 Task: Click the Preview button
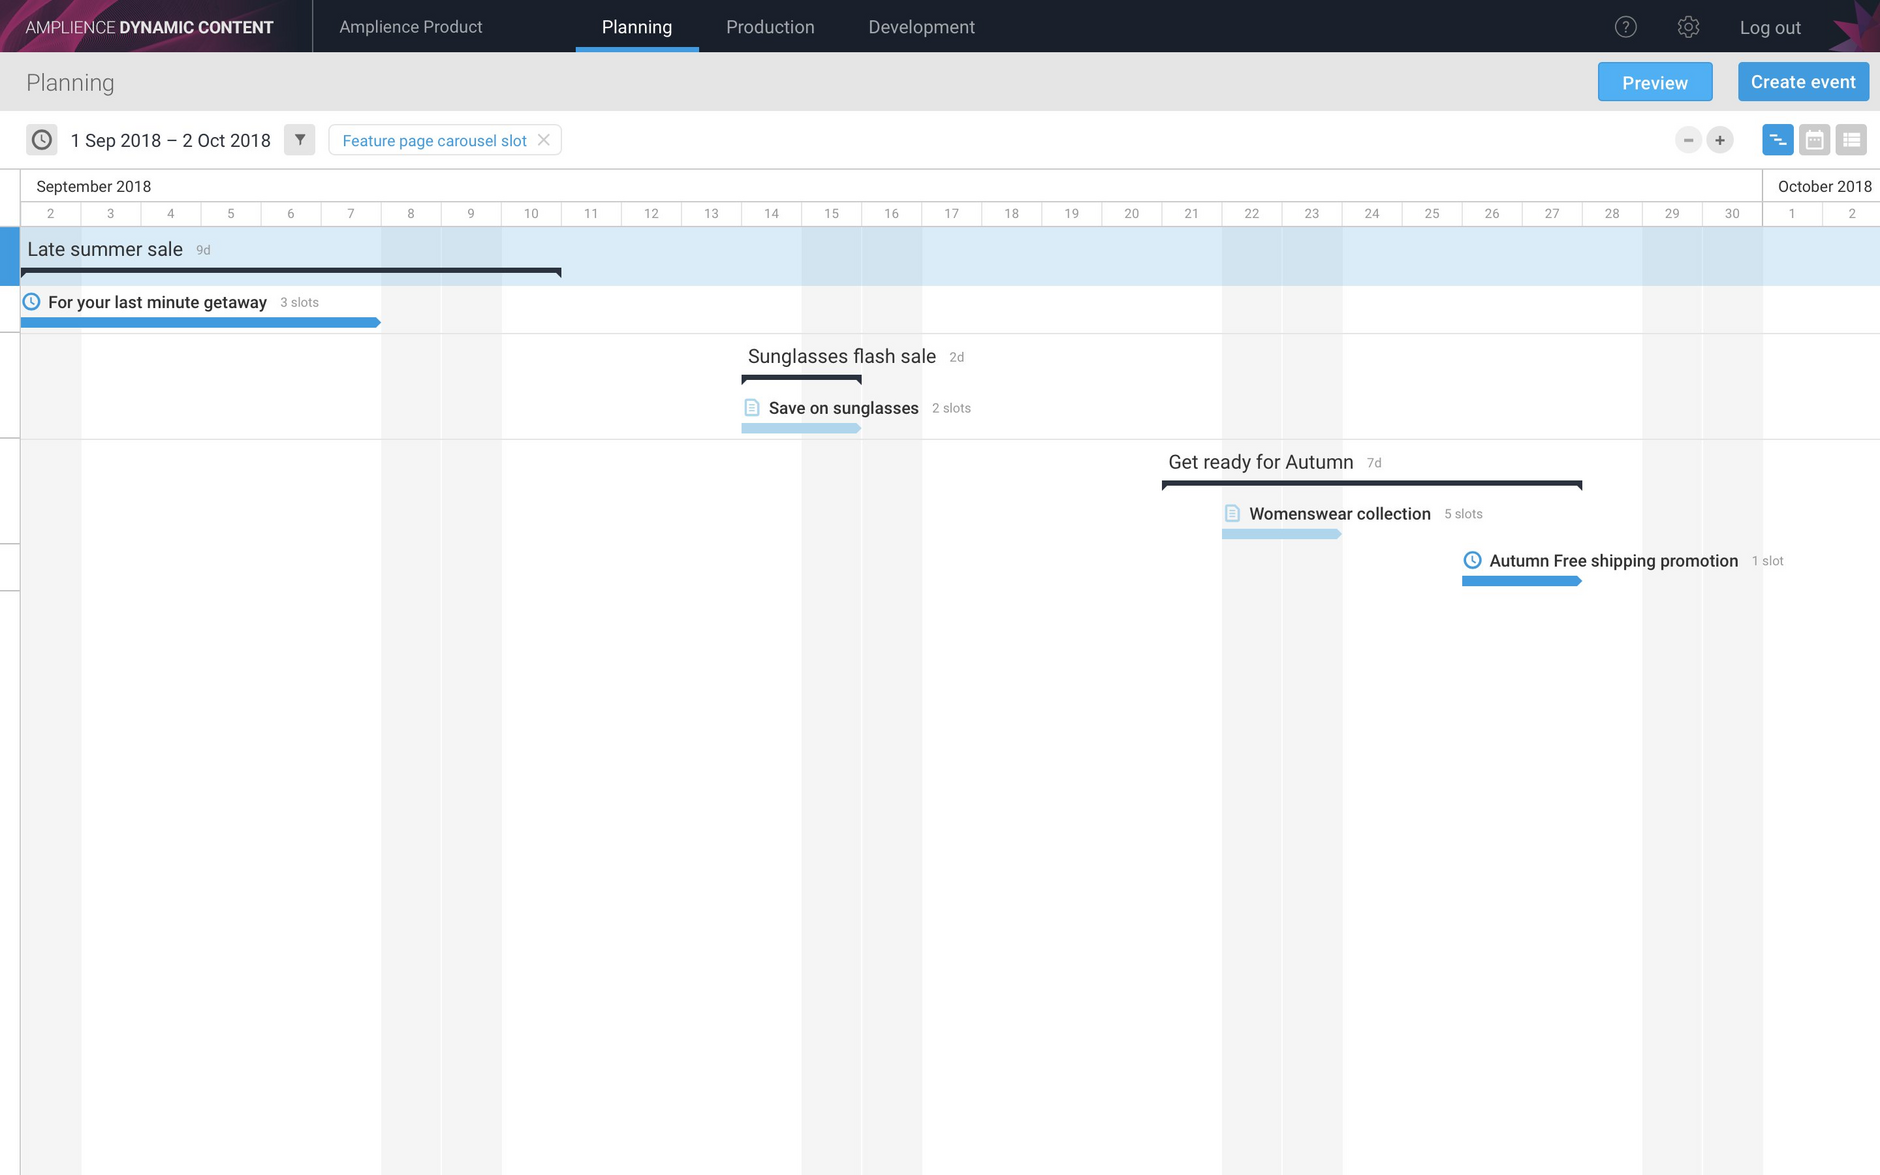[x=1654, y=82]
